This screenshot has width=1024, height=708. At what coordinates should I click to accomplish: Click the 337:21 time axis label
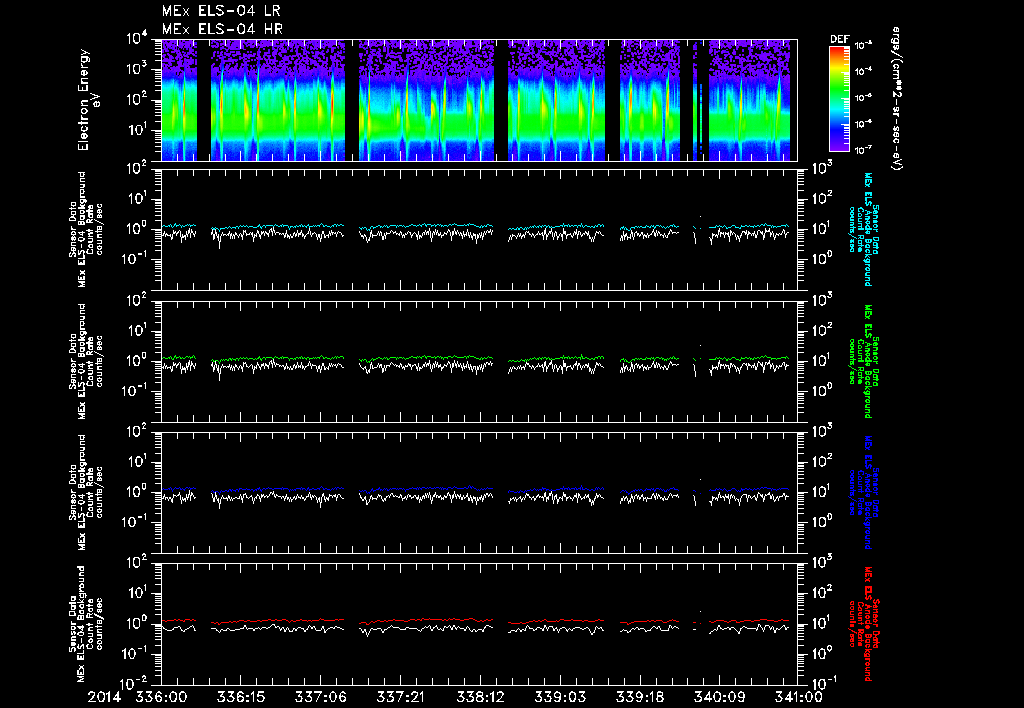[400, 697]
